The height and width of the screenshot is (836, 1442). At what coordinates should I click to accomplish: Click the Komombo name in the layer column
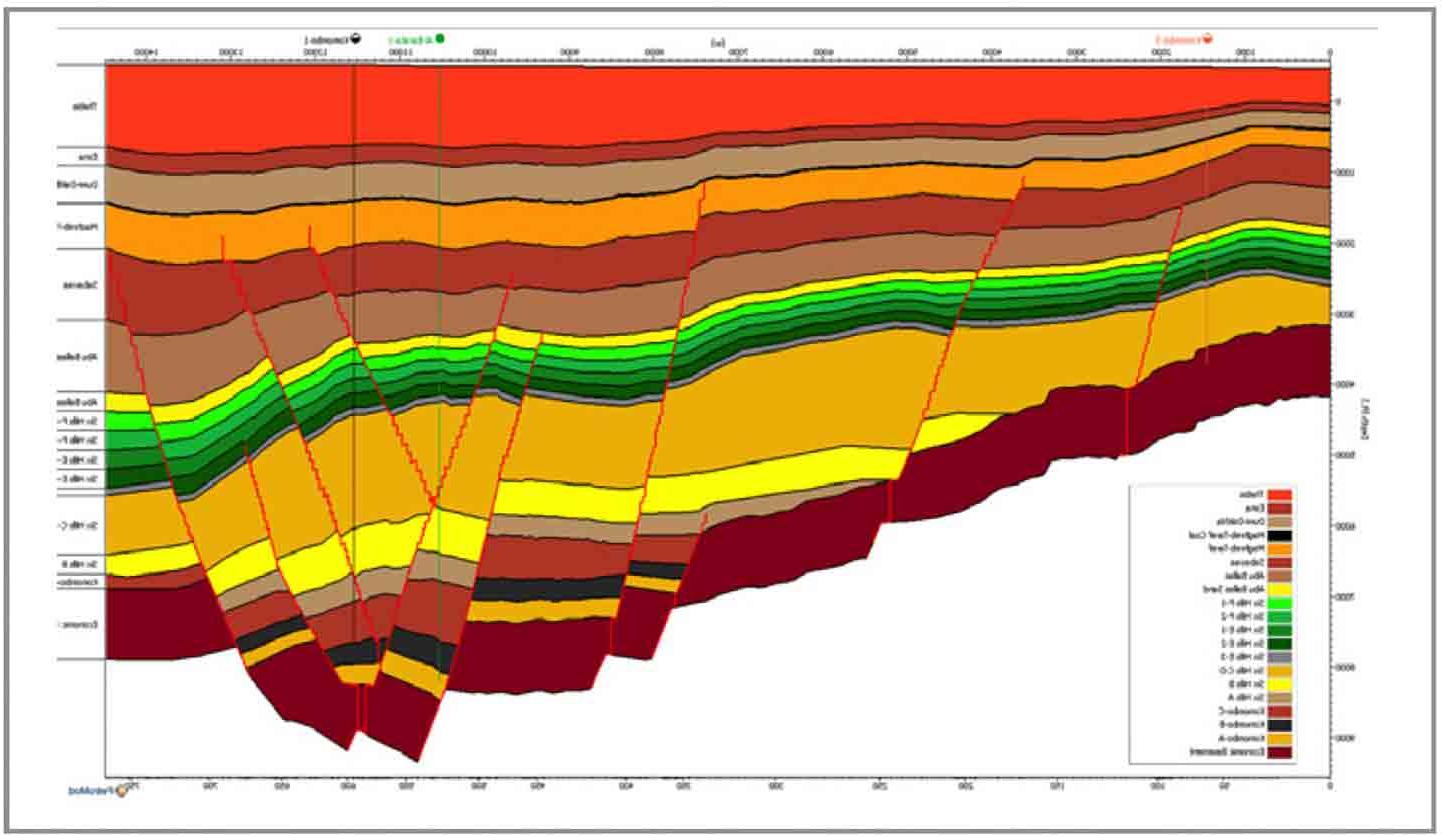coord(77,581)
